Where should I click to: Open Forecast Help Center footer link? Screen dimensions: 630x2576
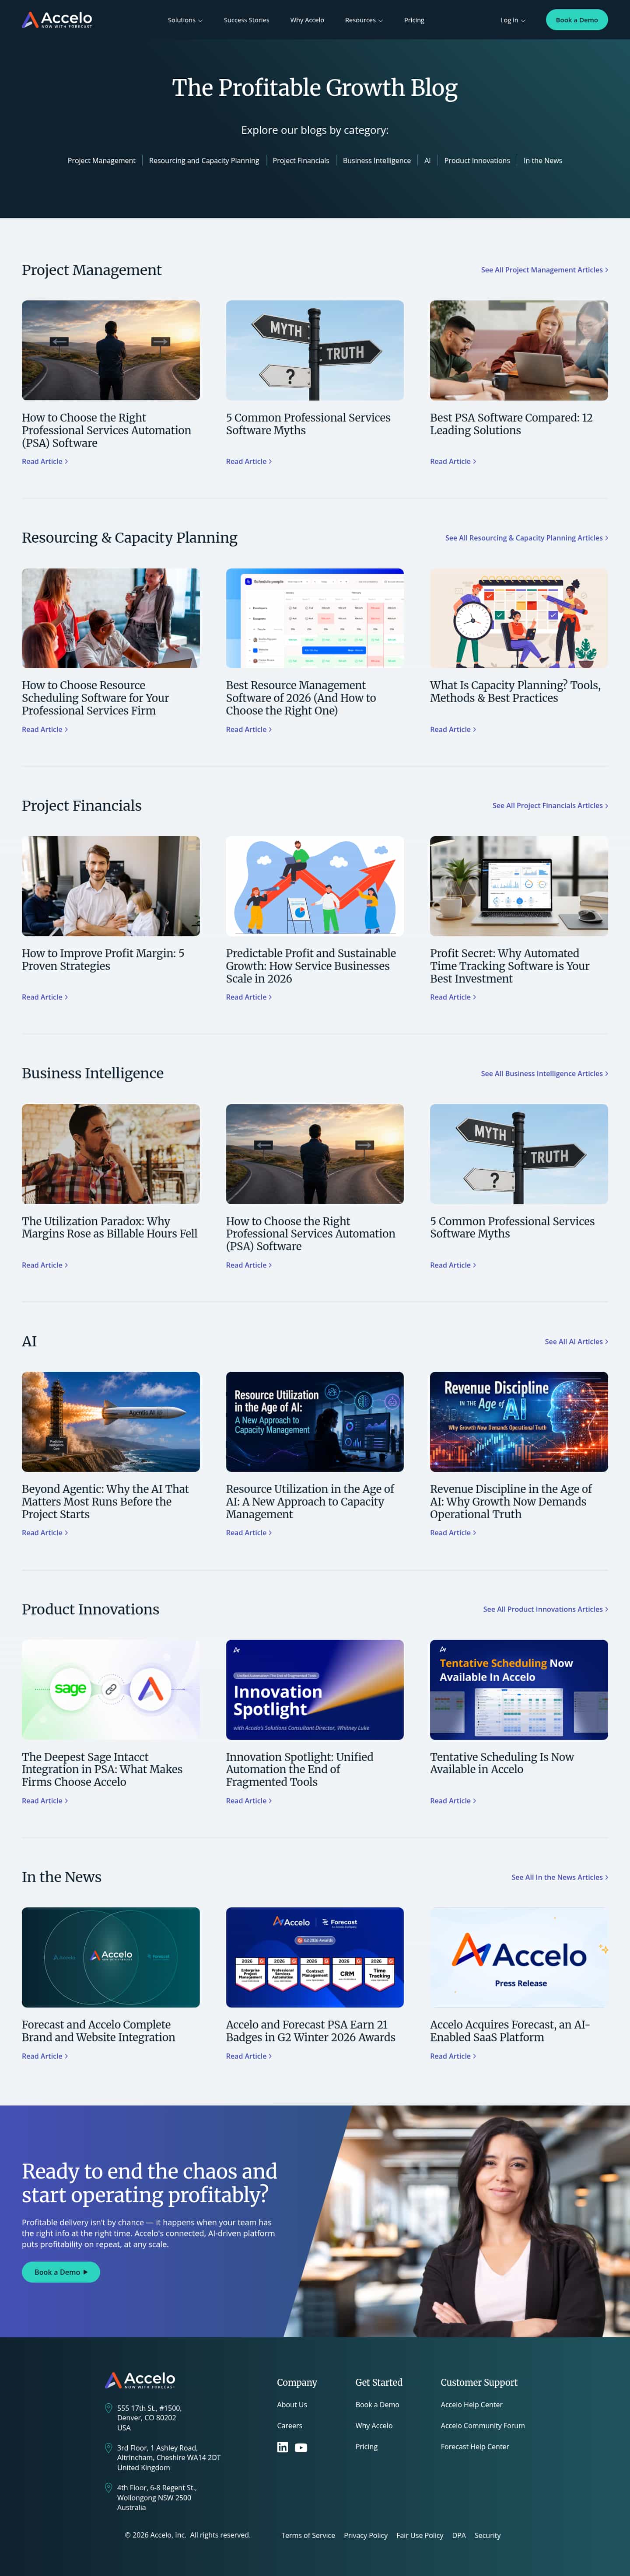[x=475, y=2447]
